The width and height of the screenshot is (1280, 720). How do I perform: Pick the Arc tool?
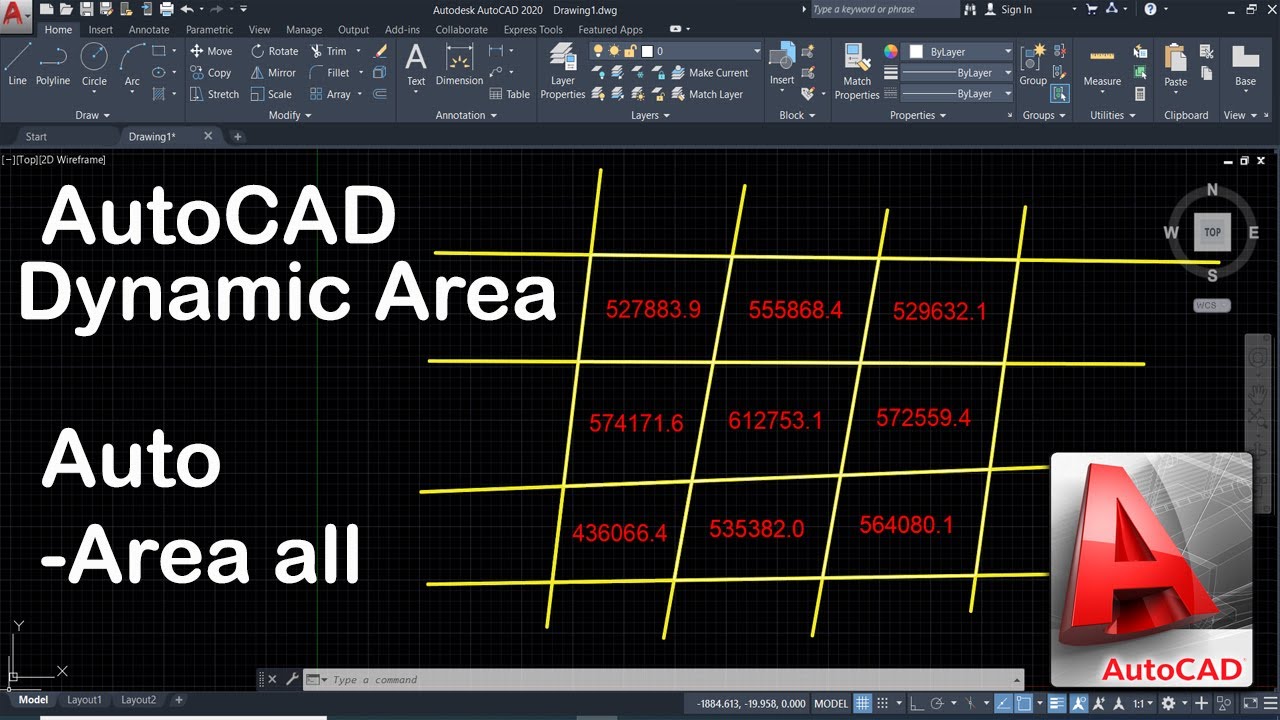(x=132, y=65)
